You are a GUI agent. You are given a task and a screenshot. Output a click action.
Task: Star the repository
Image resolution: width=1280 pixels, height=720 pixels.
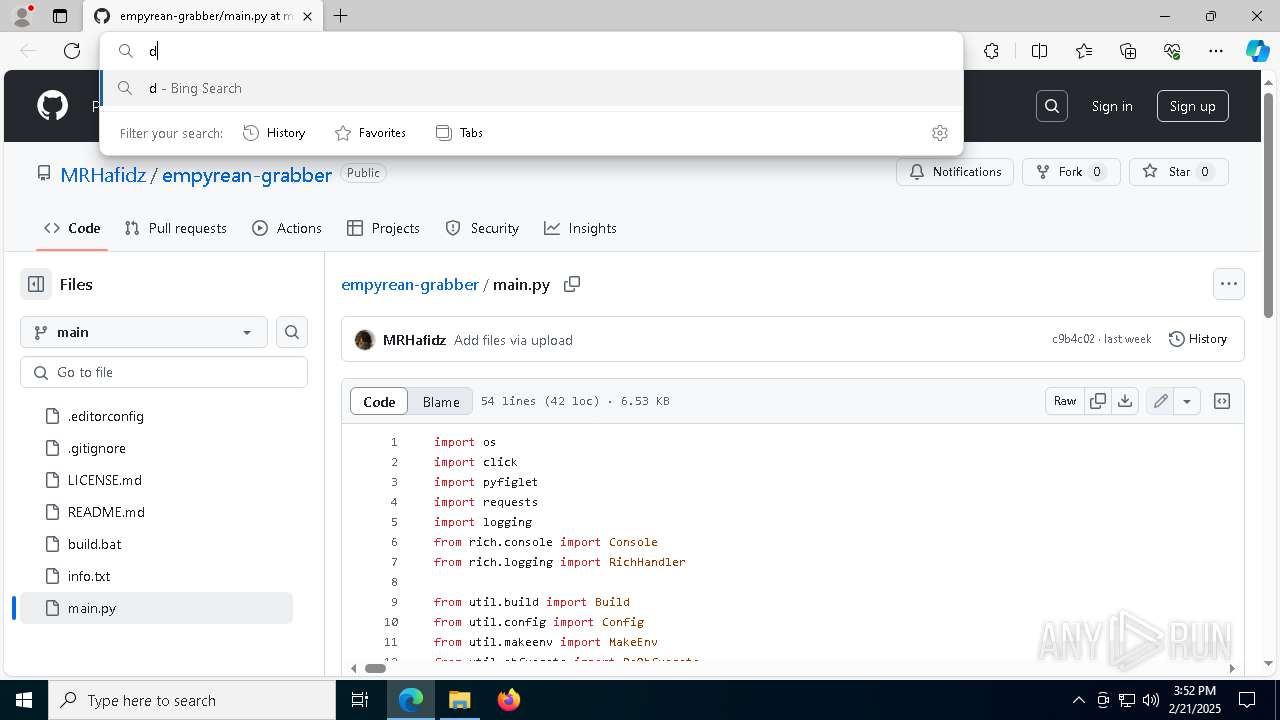(x=1179, y=172)
